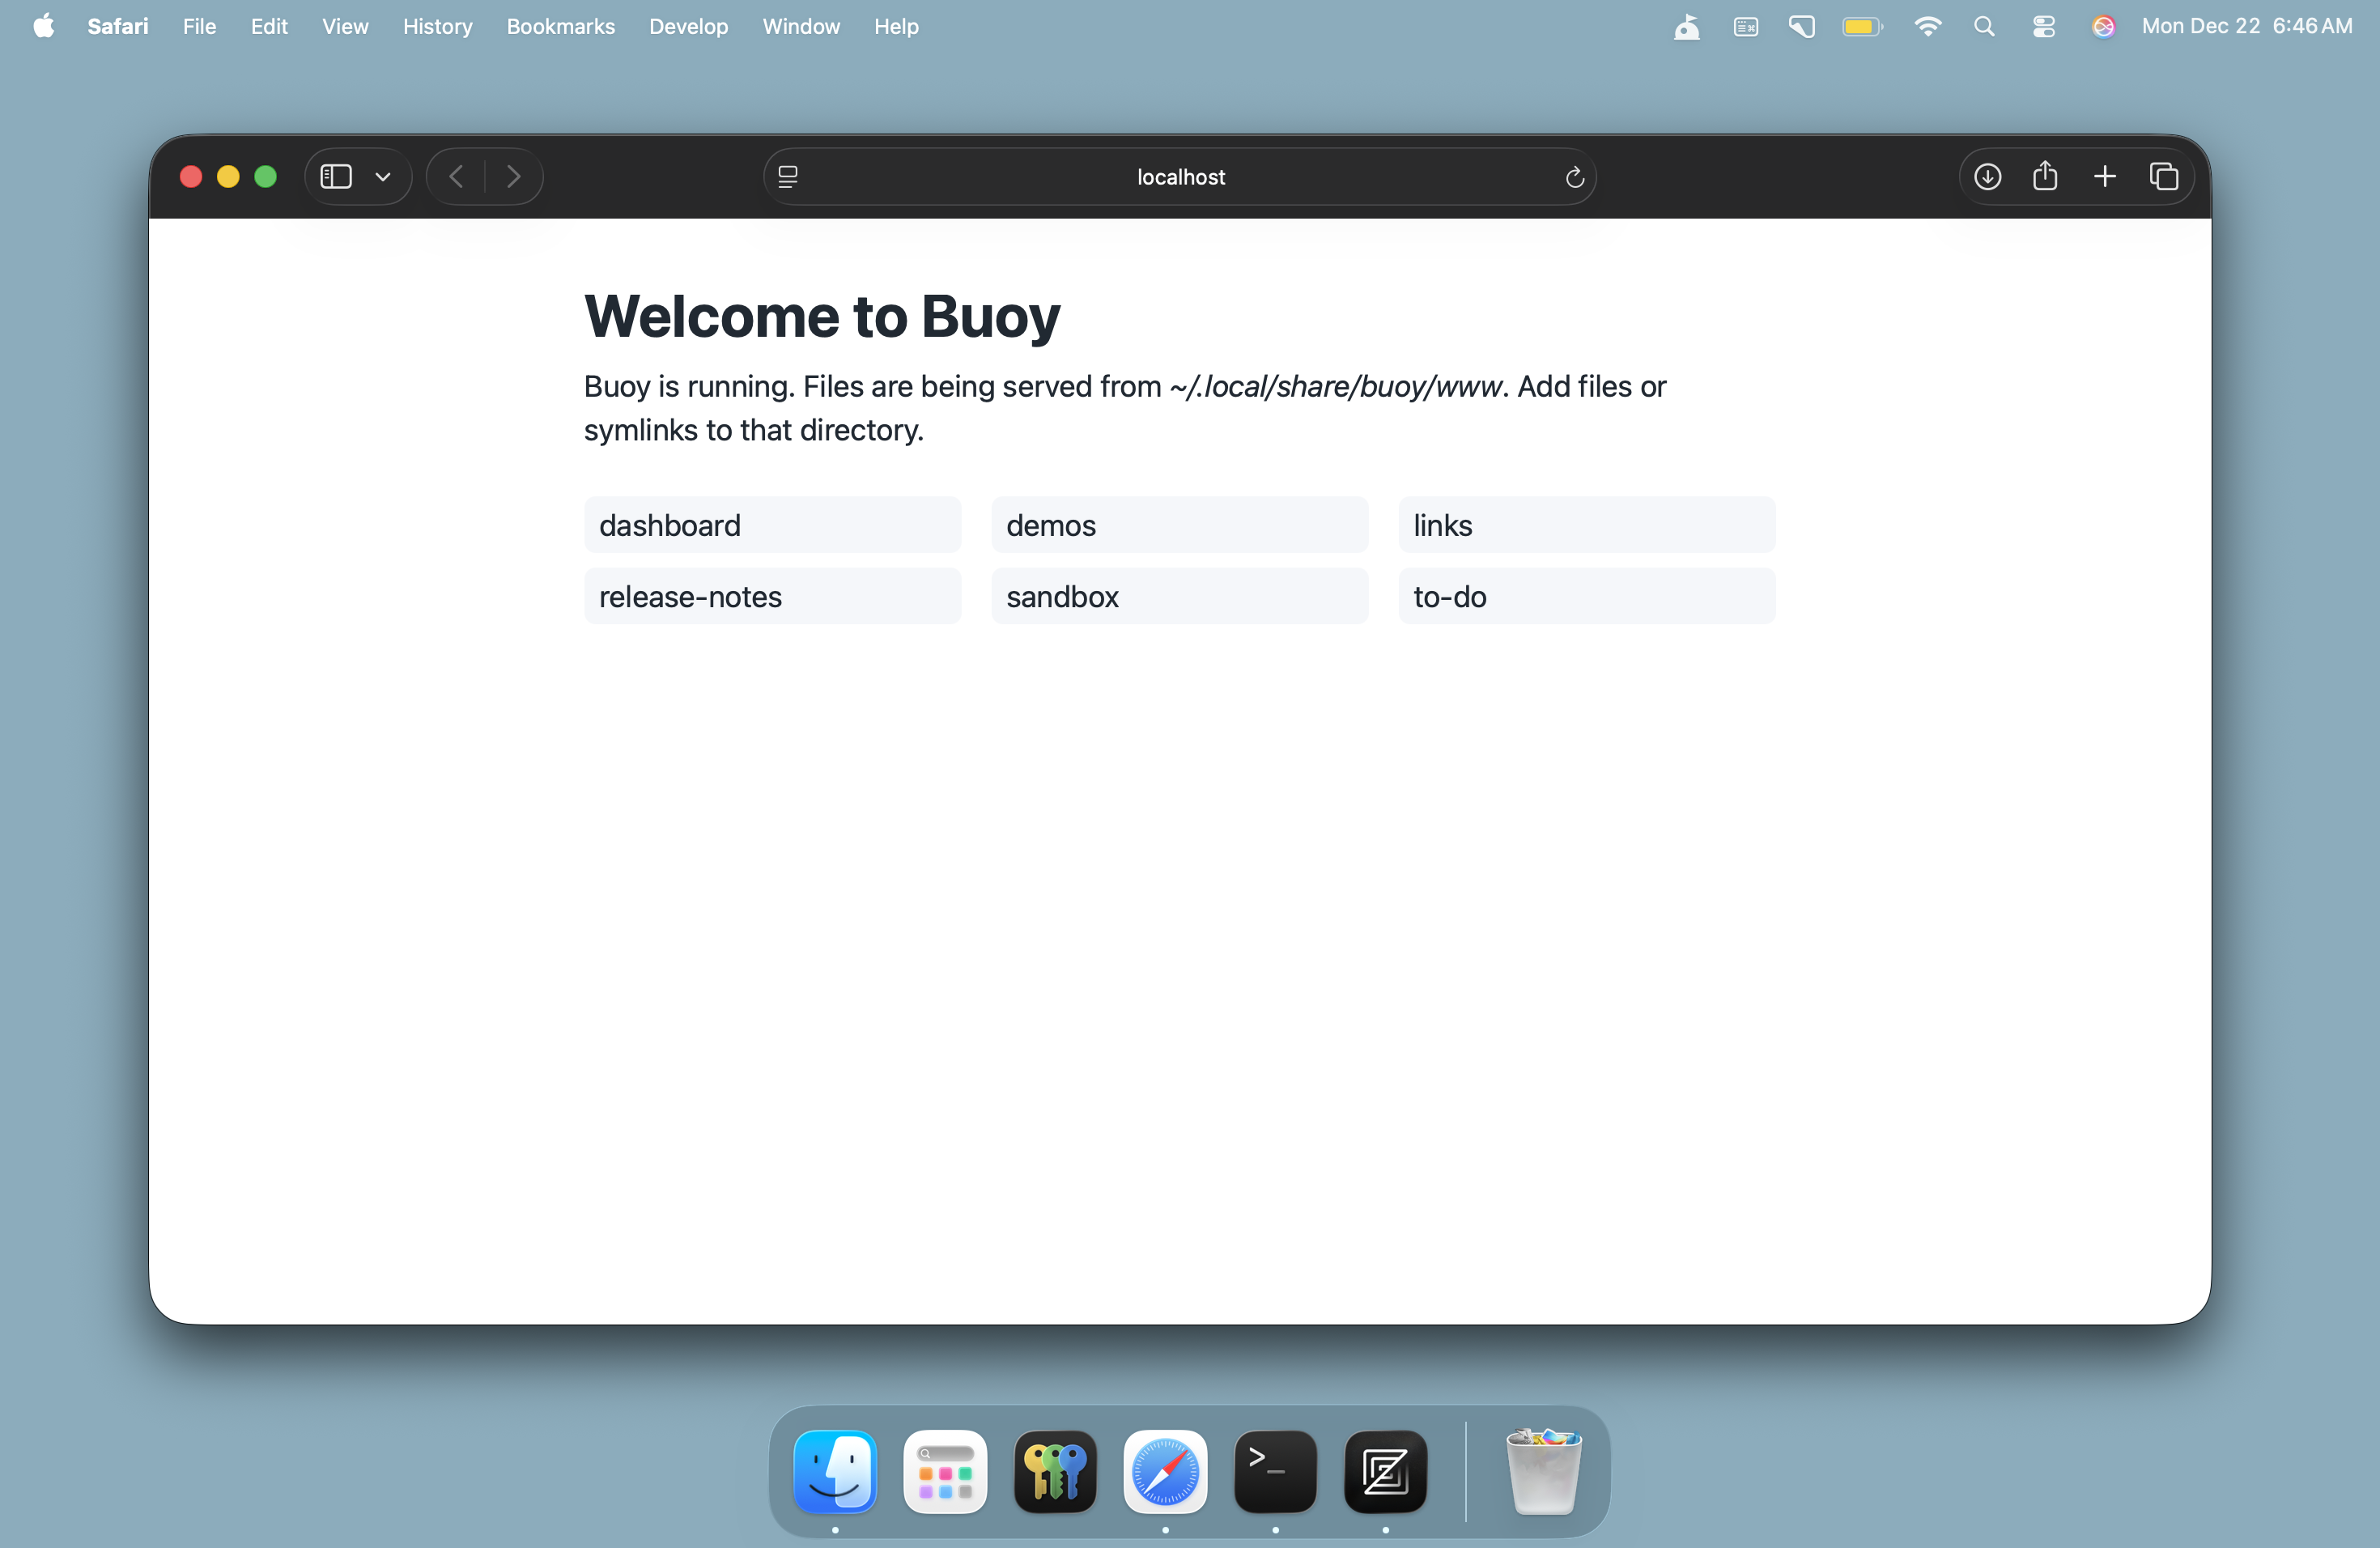
Task: Show the tab overview
Action: (x=2163, y=177)
